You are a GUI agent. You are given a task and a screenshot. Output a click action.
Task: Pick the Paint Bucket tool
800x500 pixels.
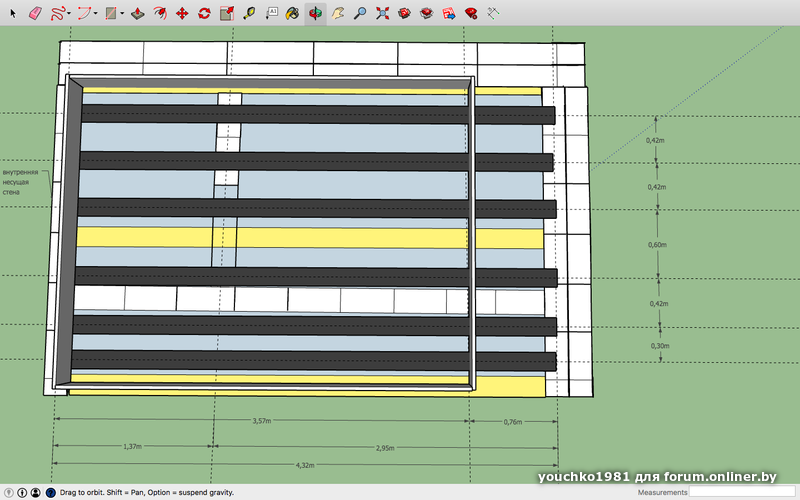292,14
